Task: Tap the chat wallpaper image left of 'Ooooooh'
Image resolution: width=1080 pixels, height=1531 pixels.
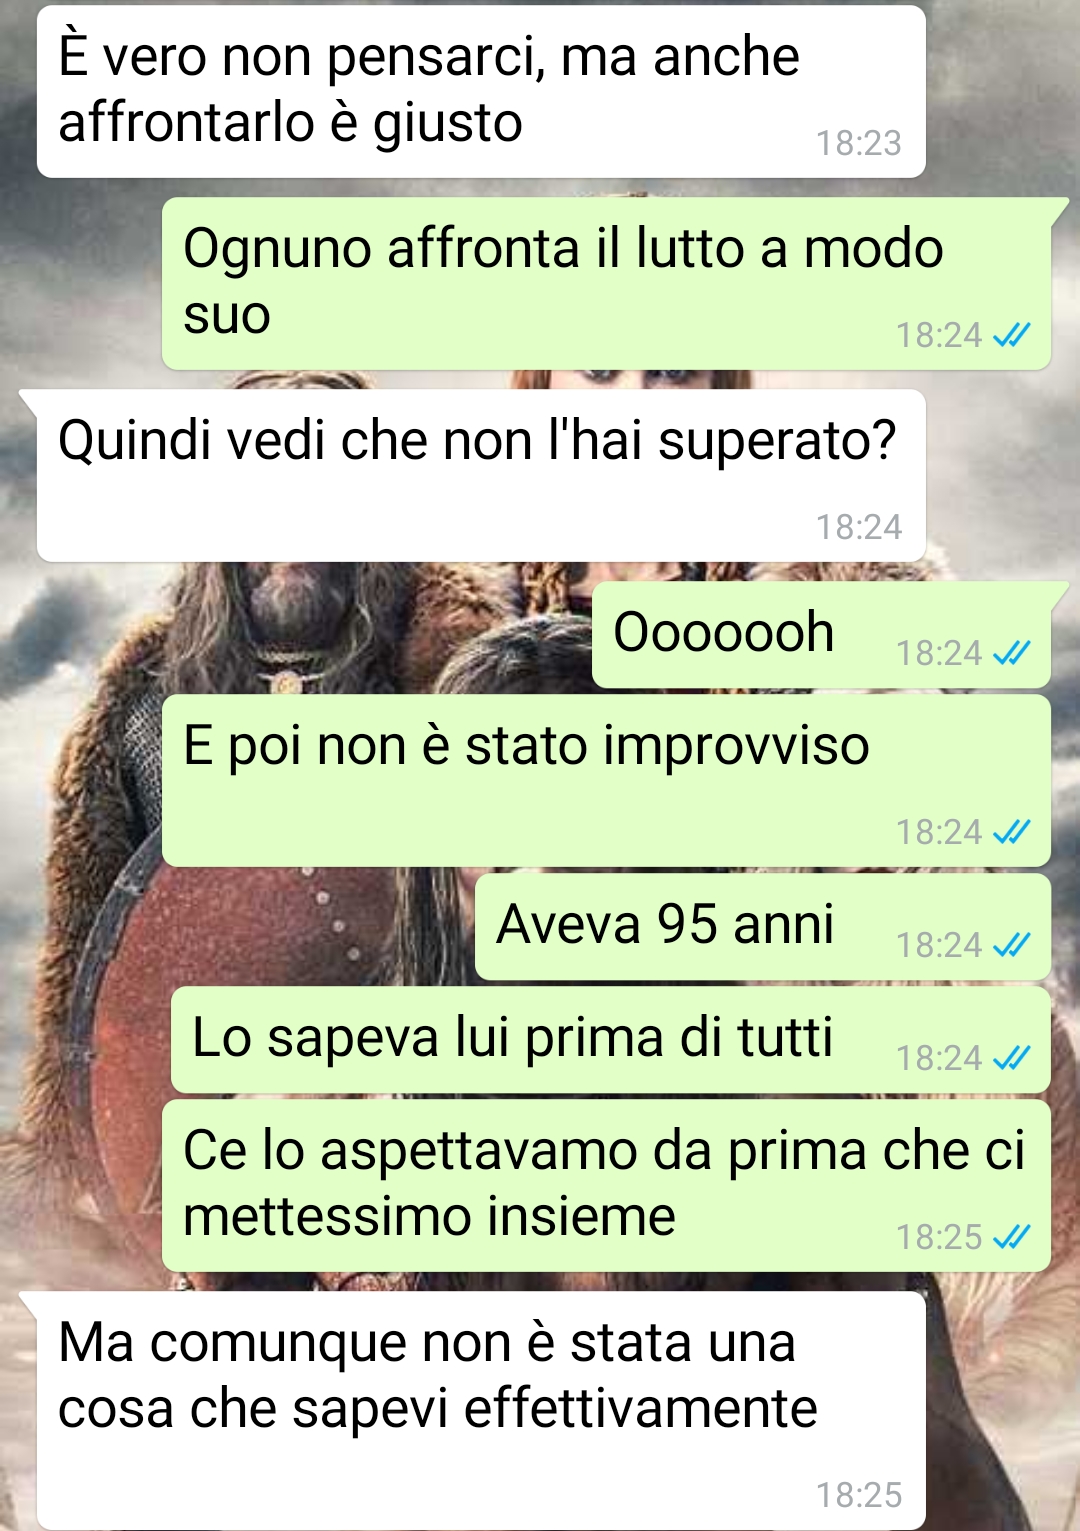Action: click(x=300, y=628)
